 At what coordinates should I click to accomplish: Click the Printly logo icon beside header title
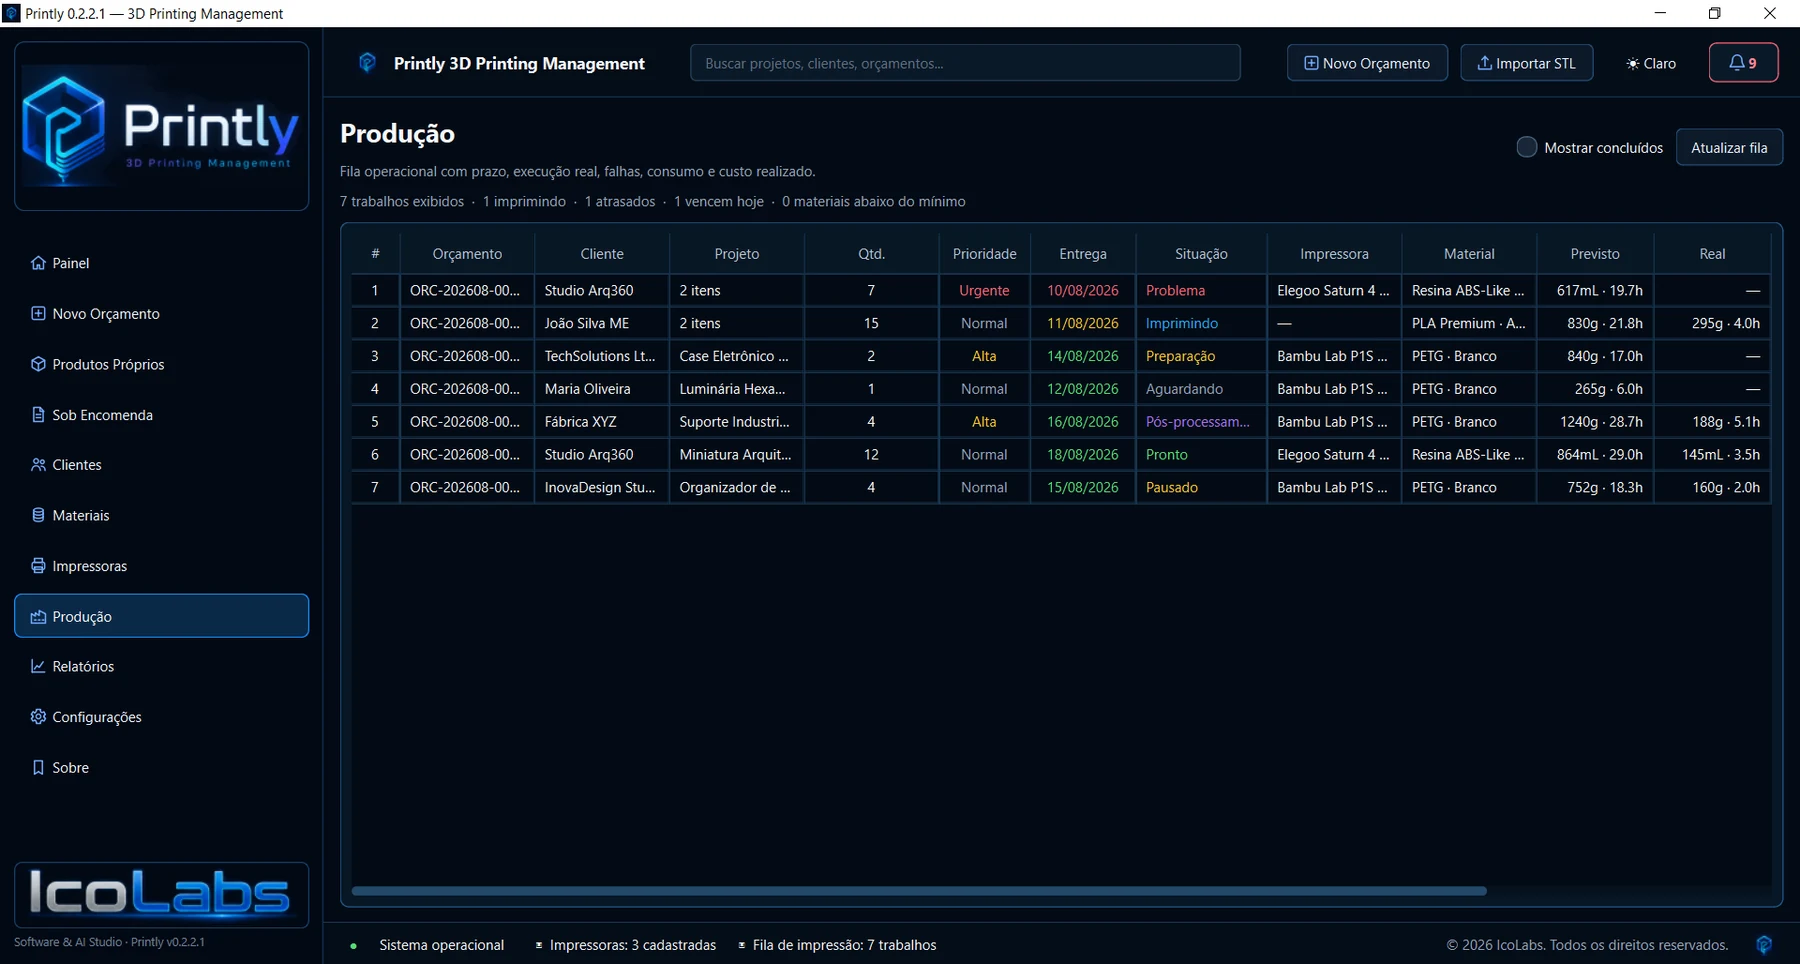[367, 63]
